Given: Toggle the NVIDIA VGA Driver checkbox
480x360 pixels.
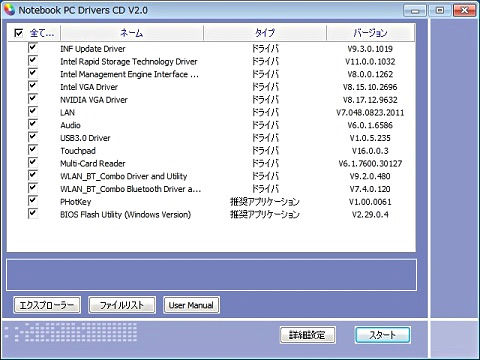Looking at the screenshot, I should tap(33, 99).
